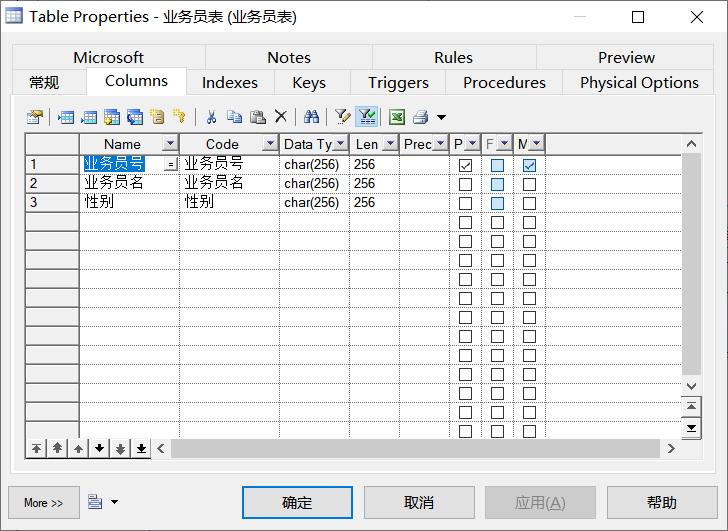Click the Replicate Columns icon
This screenshot has width=728, height=531.
pos(135,117)
